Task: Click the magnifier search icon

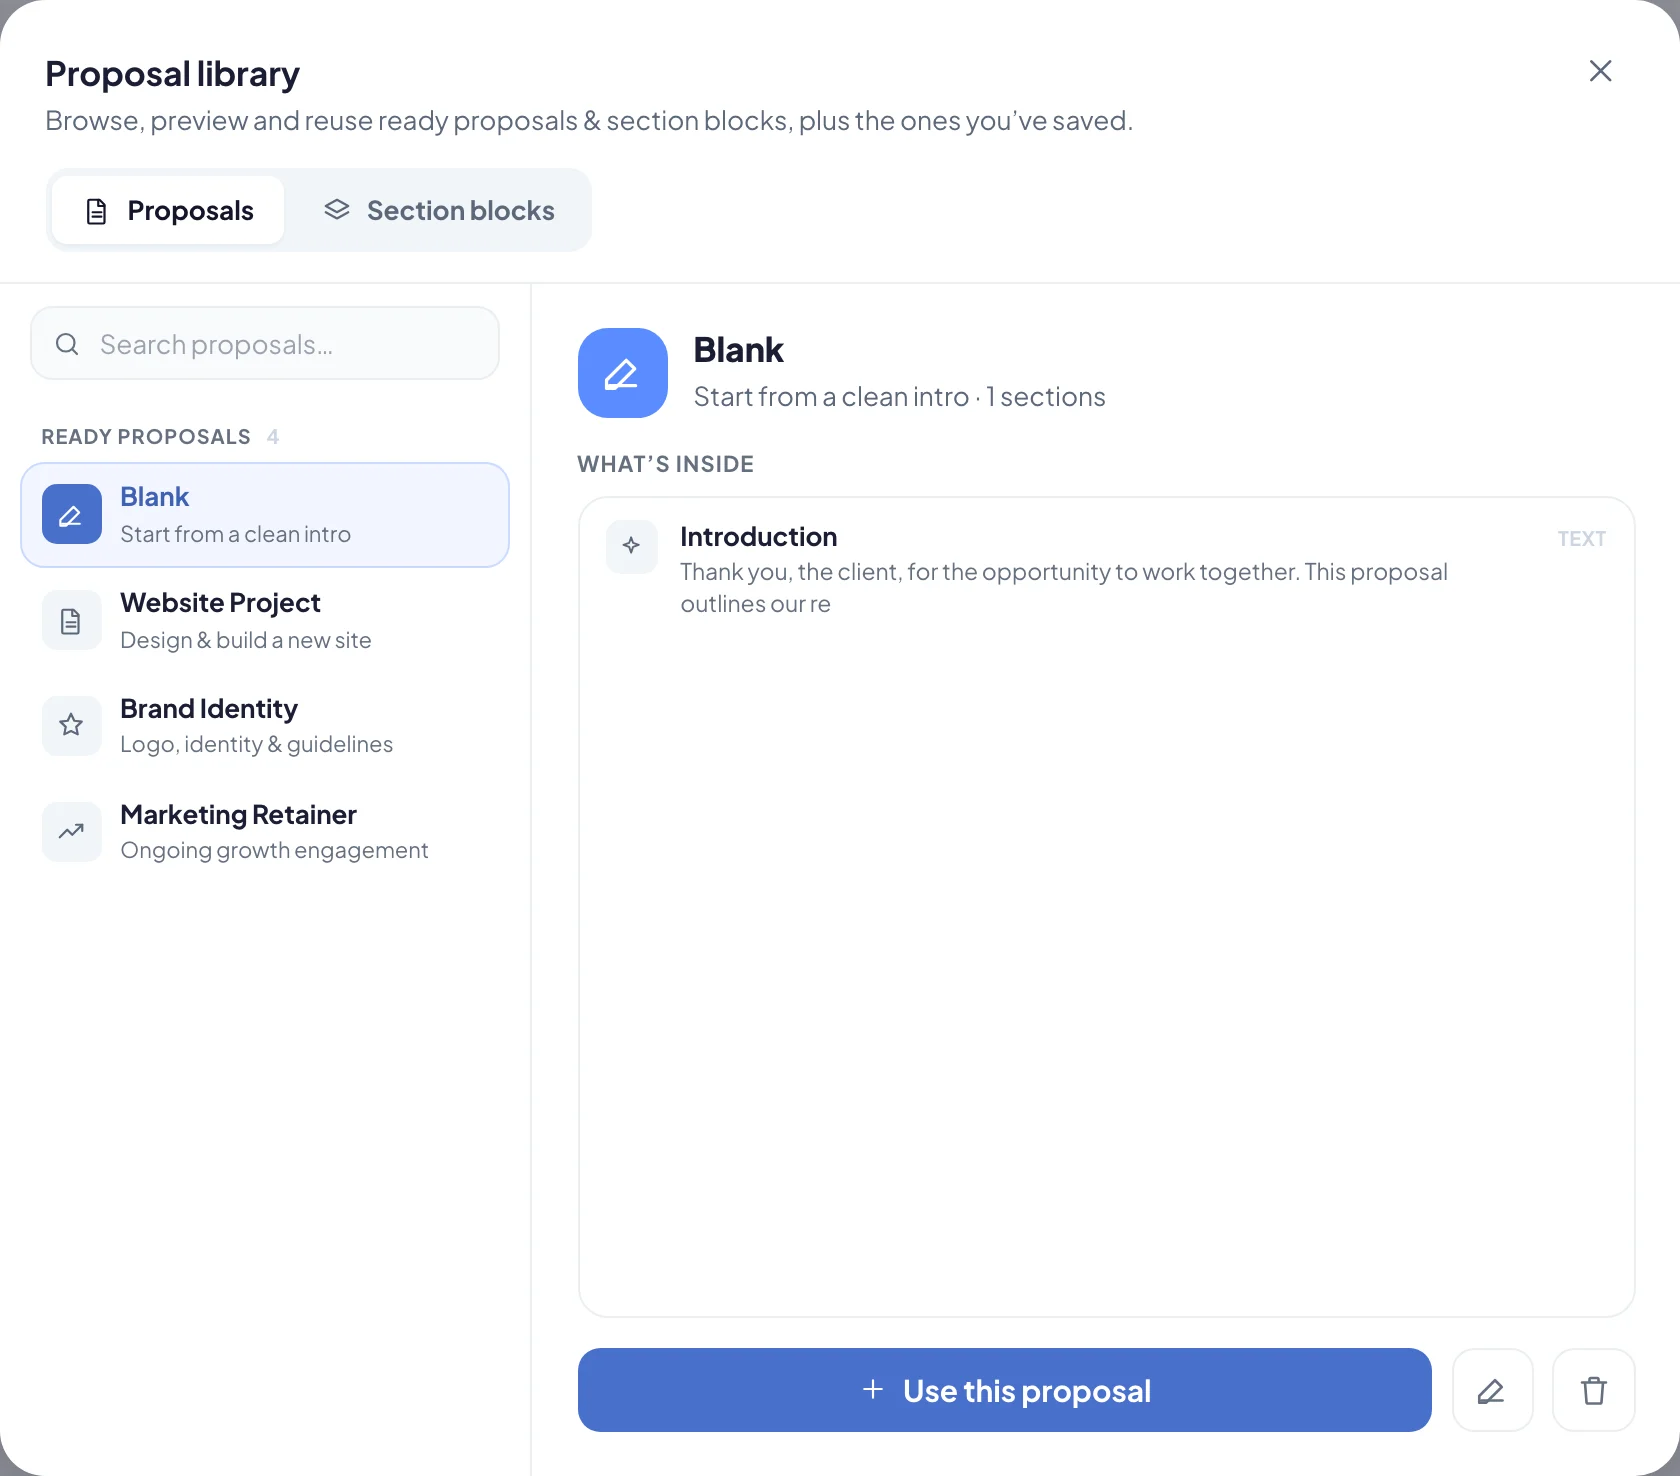Action: (x=67, y=344)
